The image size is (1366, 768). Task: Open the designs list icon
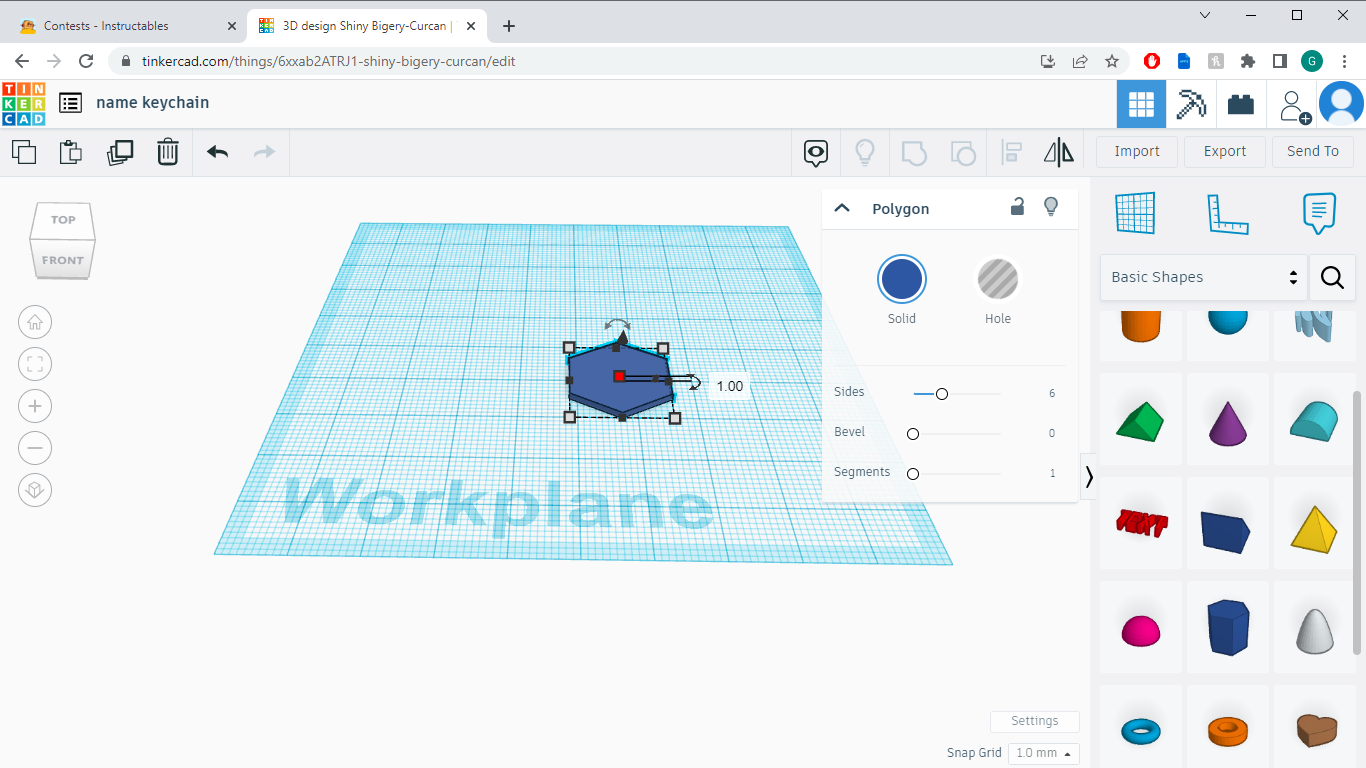click(70, 103)
